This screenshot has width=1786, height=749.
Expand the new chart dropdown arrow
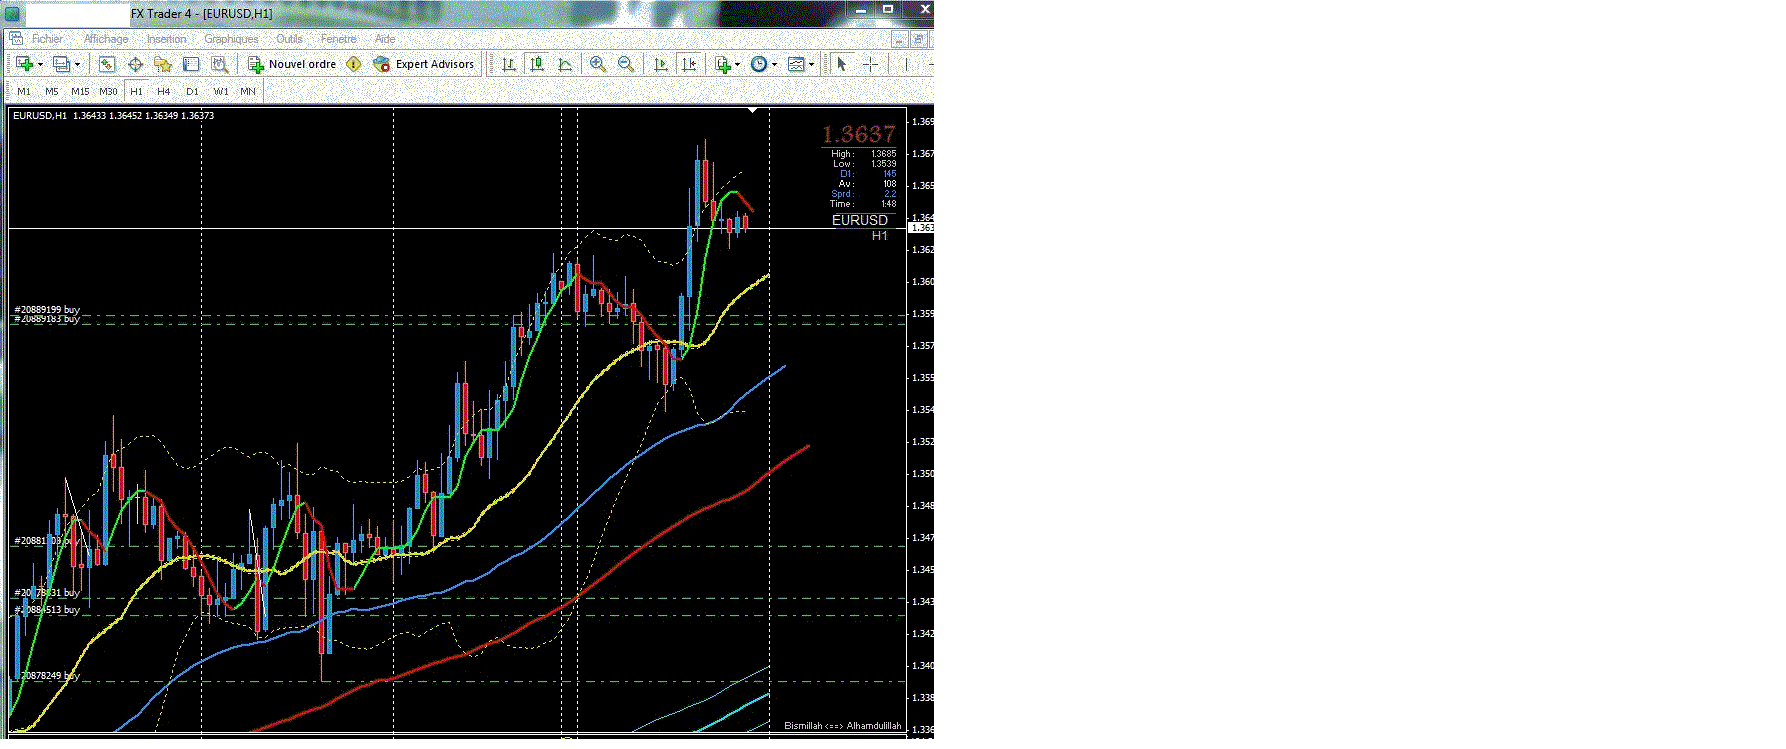click(40, 65)
